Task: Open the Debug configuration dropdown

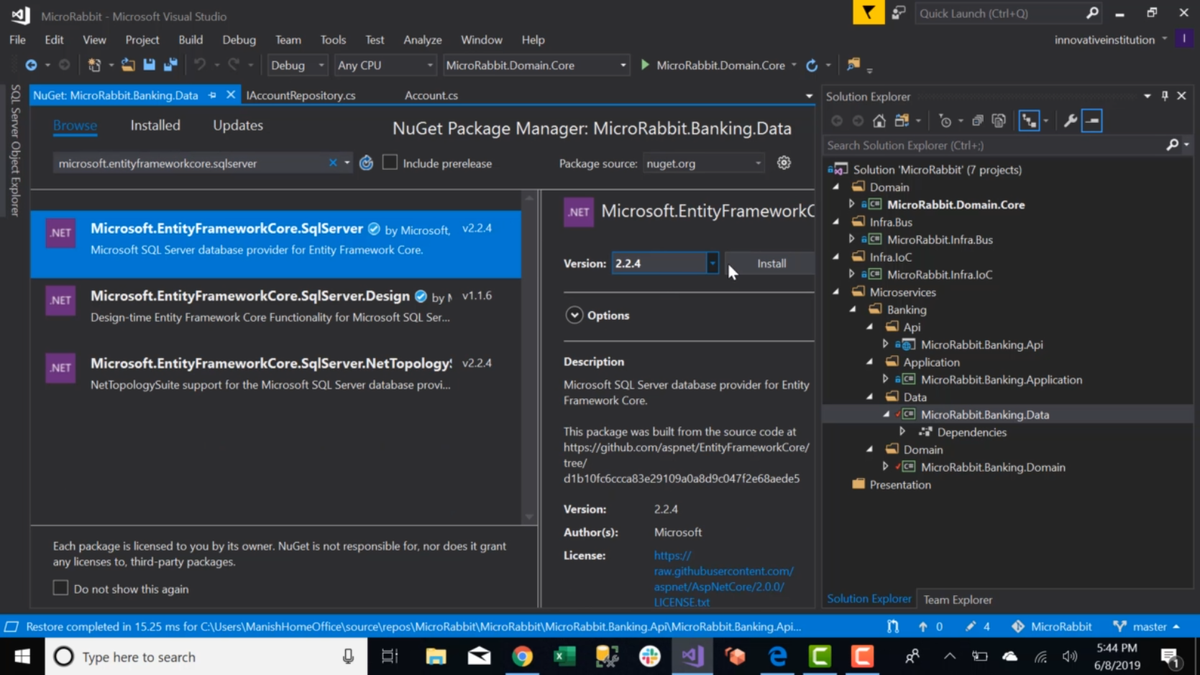Action: [x=297, y=65]
